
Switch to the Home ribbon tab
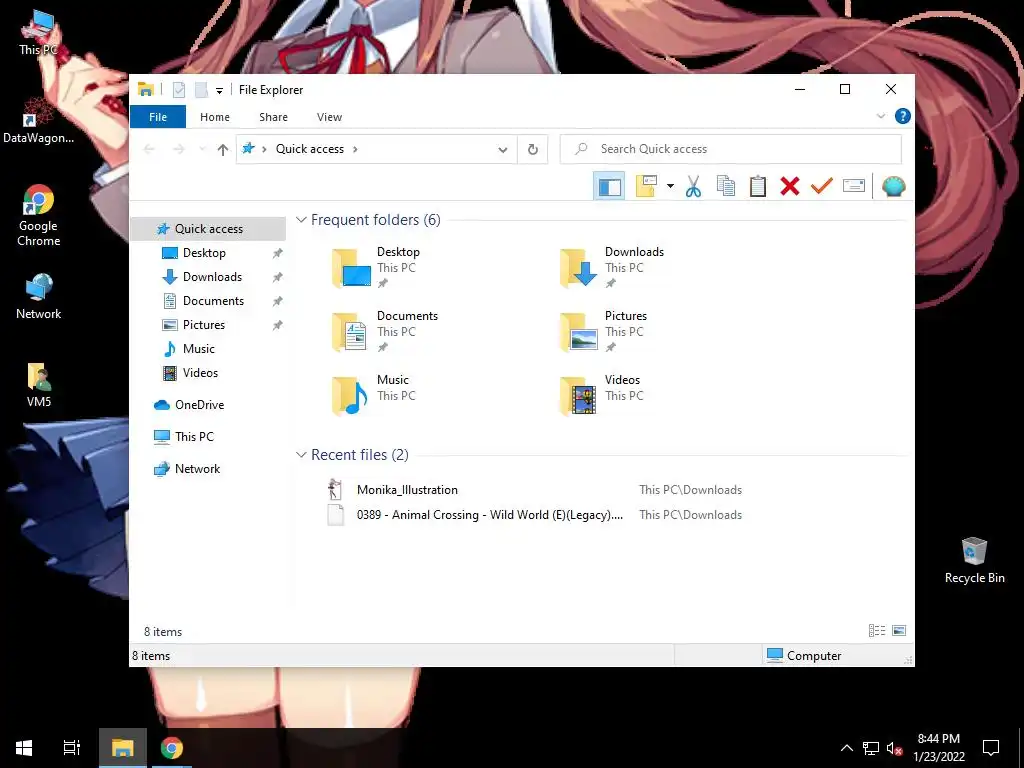(215, 117)
